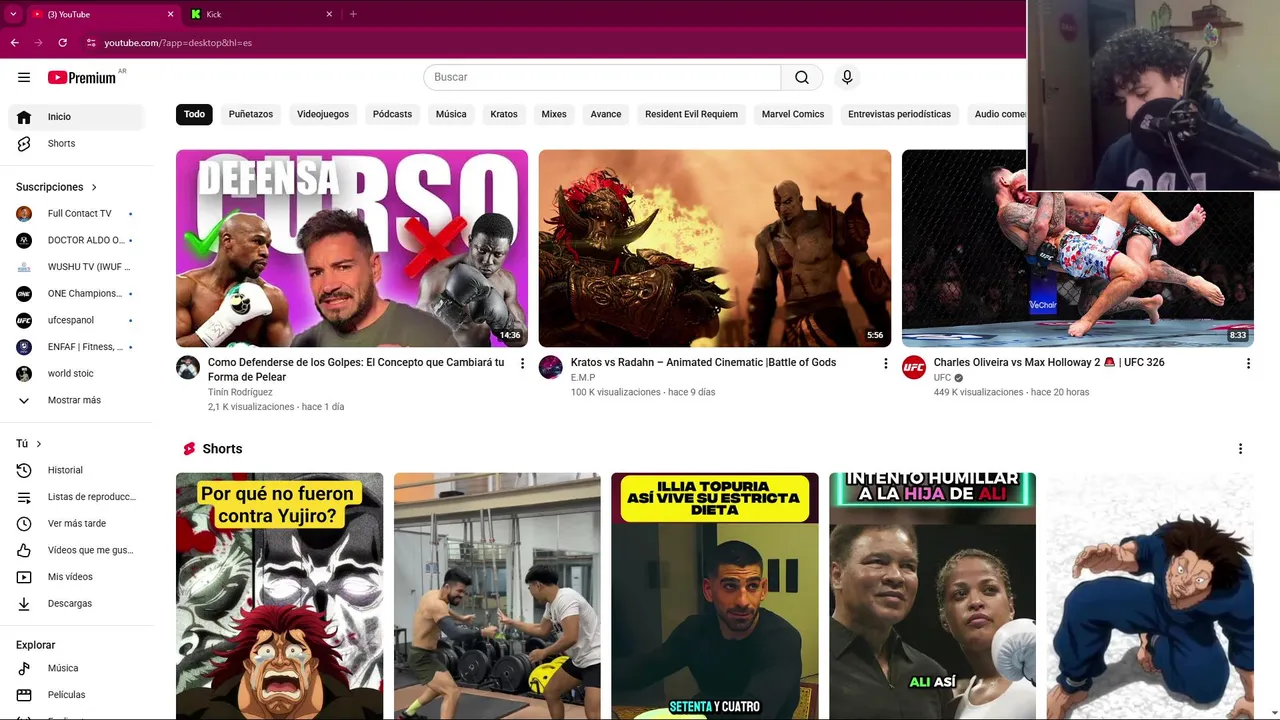Select the Marvel Comics chip

coord(793,114)
